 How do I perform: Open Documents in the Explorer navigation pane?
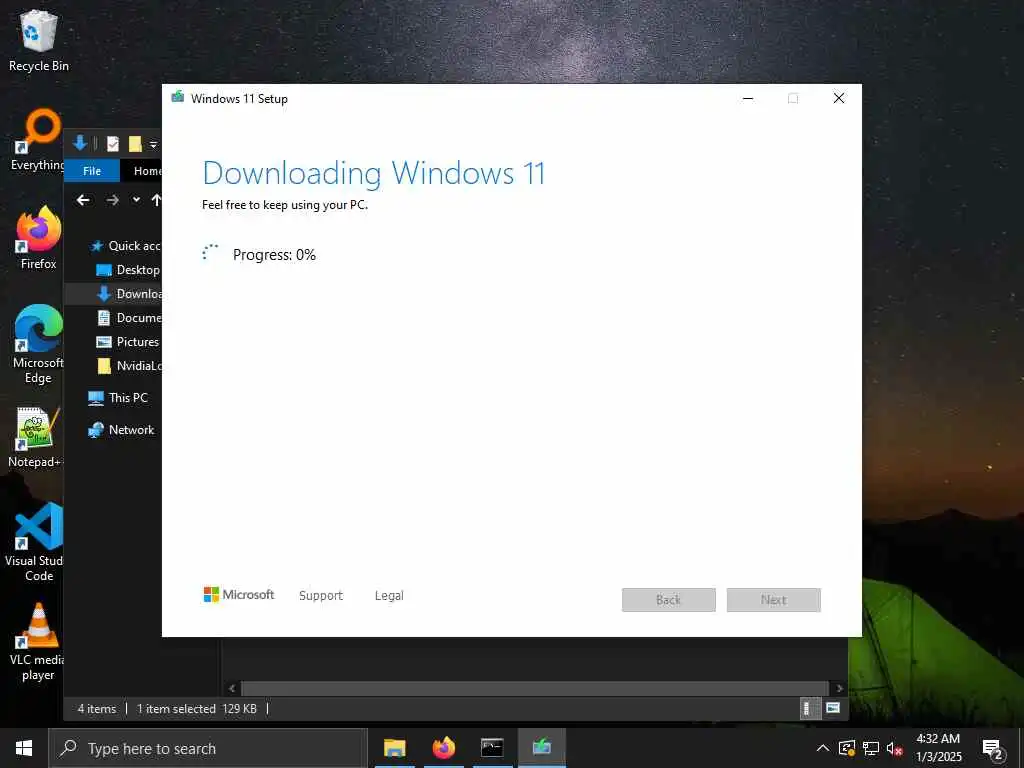tap(128, 317)
